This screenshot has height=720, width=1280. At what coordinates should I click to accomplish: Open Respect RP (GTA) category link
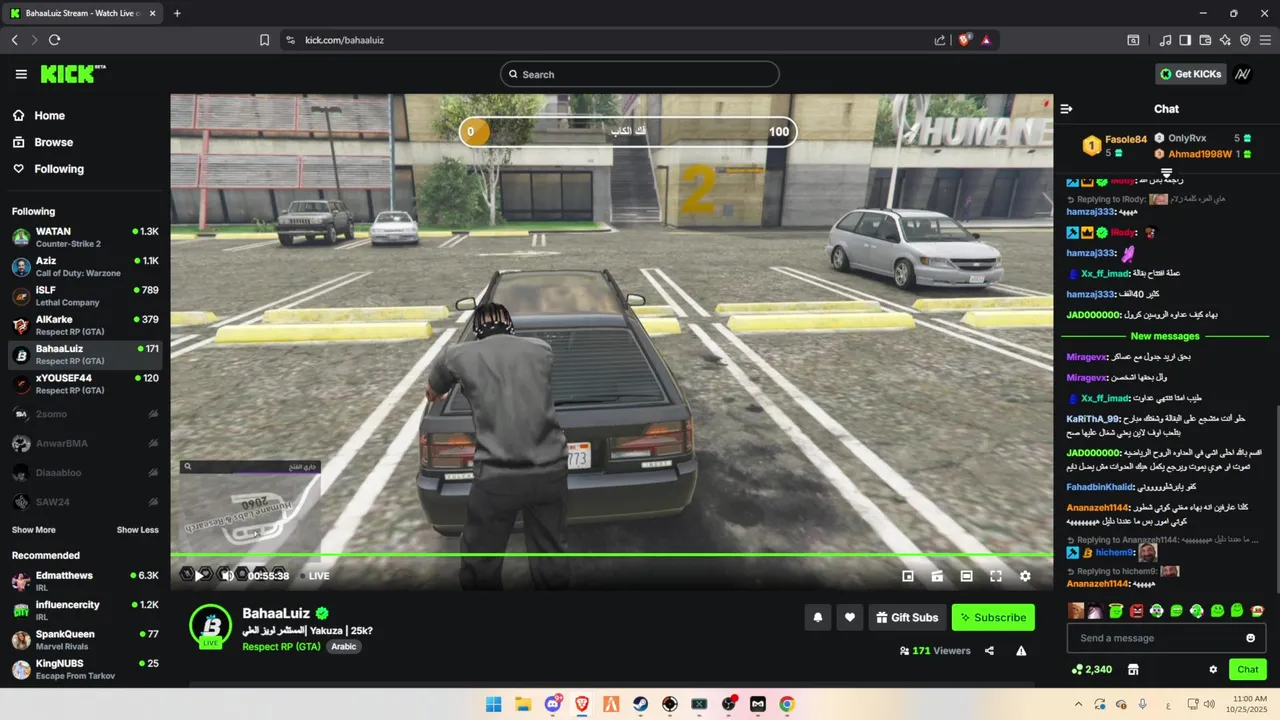click(281, 647)
